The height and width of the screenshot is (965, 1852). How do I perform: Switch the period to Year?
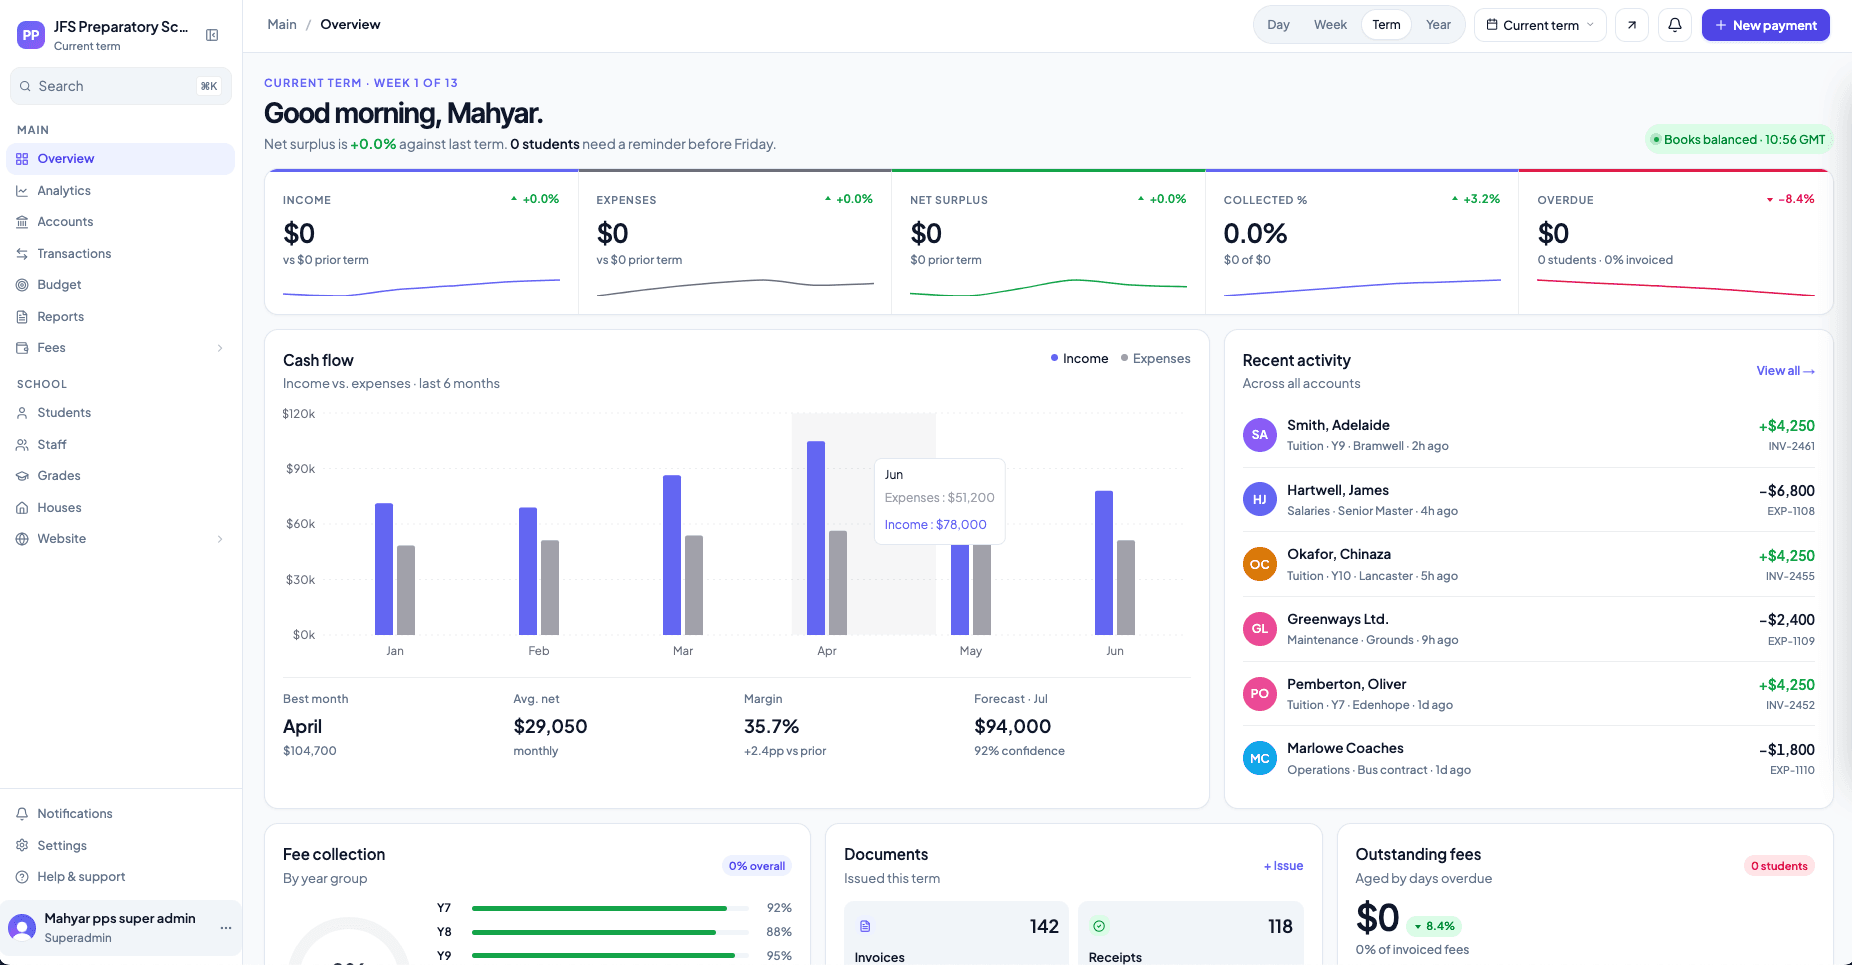pyautogui.click(x=1438, y=25)
